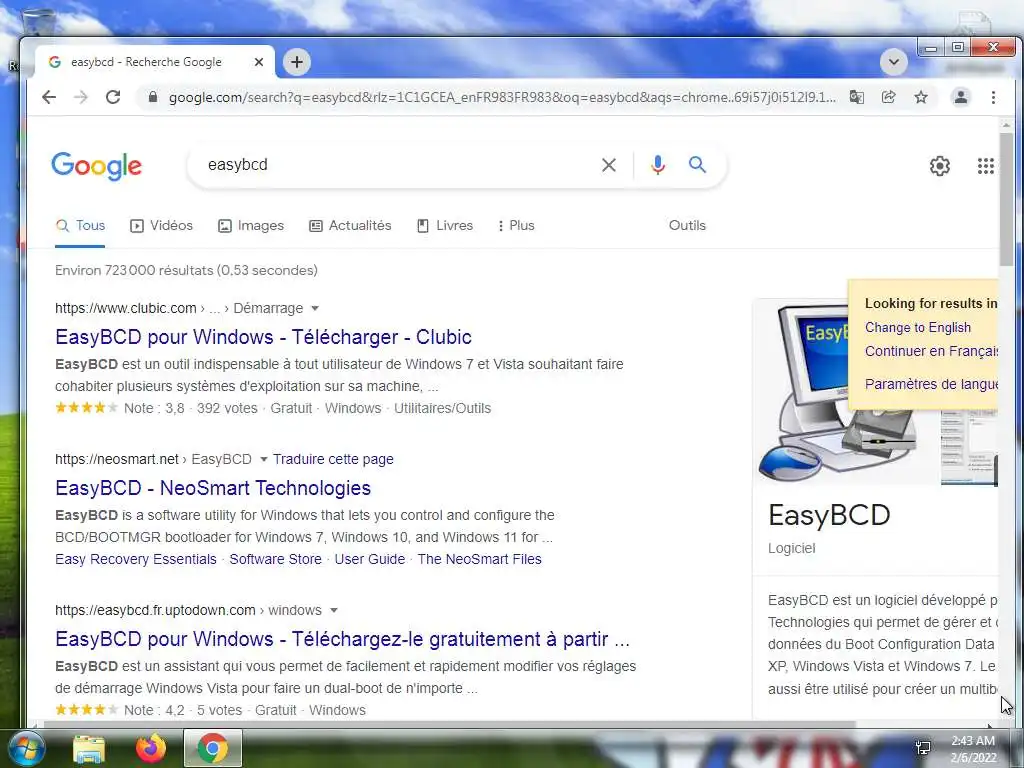
Task: Click the padlock site info icon
Action: [x=153, y=97]
